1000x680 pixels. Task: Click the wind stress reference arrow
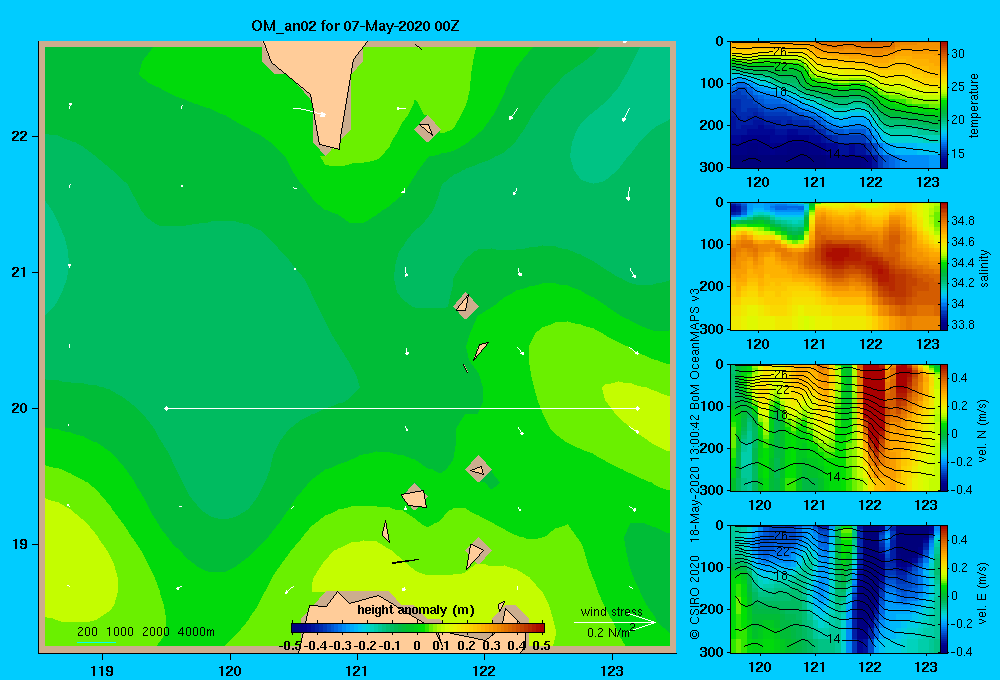pyautogui.click(x=615, y=623)
